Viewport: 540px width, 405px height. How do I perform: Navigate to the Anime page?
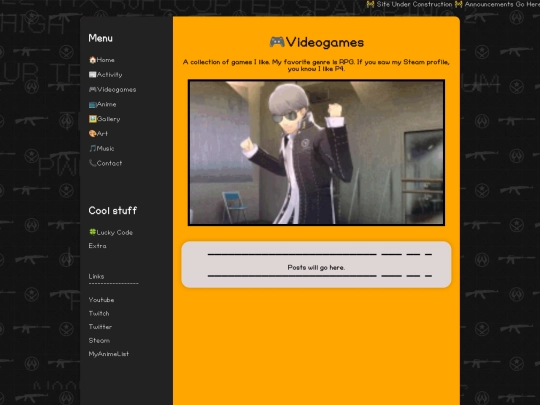[x=102, y=104]
